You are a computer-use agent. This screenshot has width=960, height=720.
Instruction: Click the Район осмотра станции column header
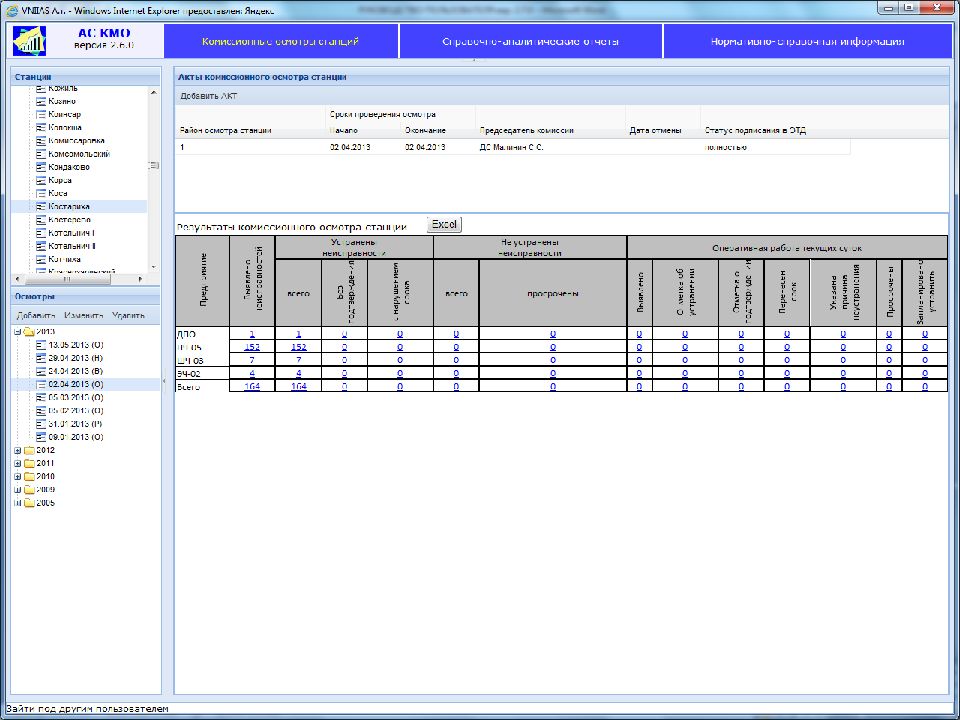click(x=225, y=130)
